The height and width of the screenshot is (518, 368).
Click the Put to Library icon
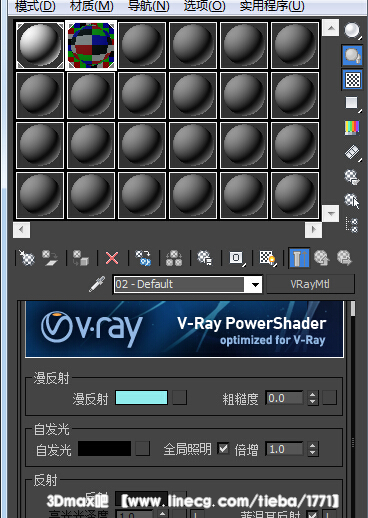[205, 258]
